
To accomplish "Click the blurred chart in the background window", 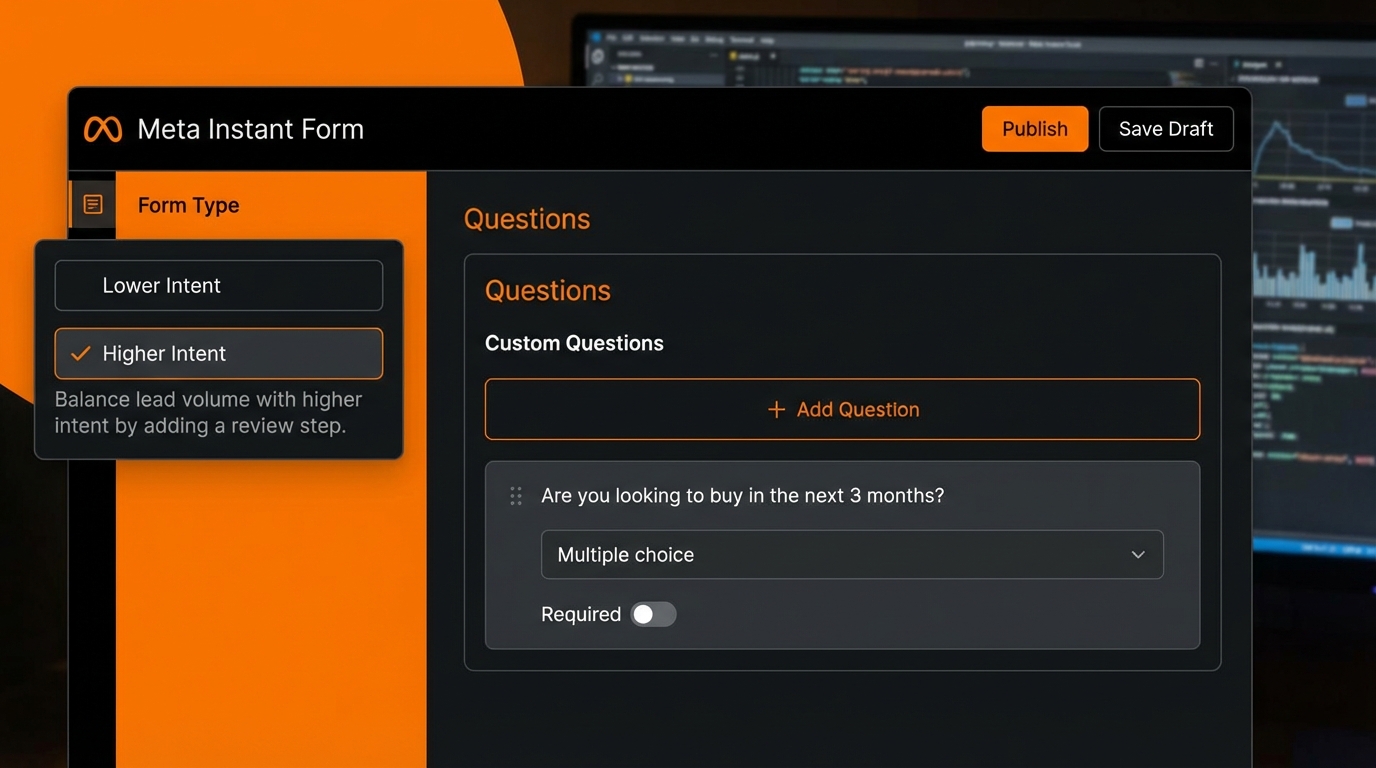I will [x=1312, y=260].
